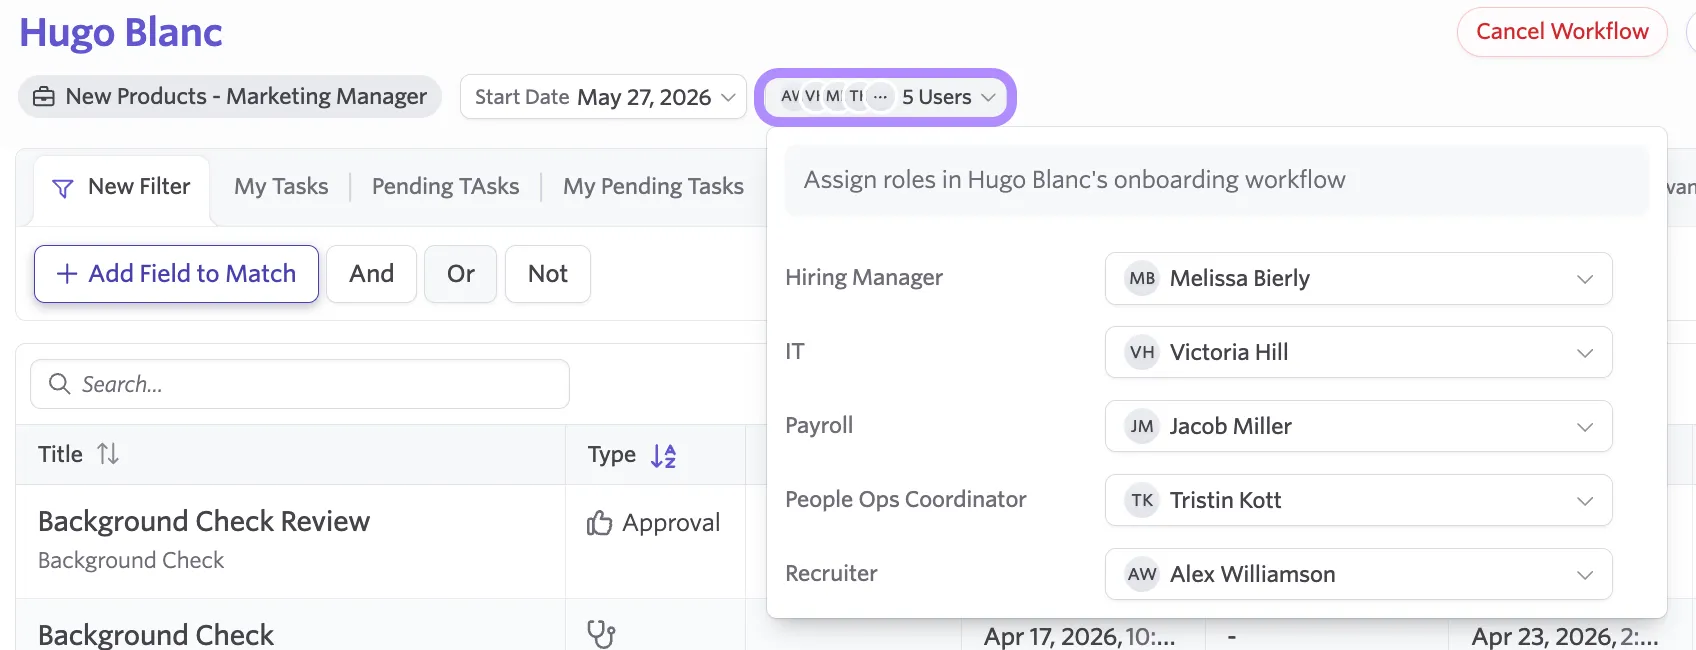Click the stethoscope icon in Background Check row
This screenshot has width=1696, height=650.
[x=601, y=634]
